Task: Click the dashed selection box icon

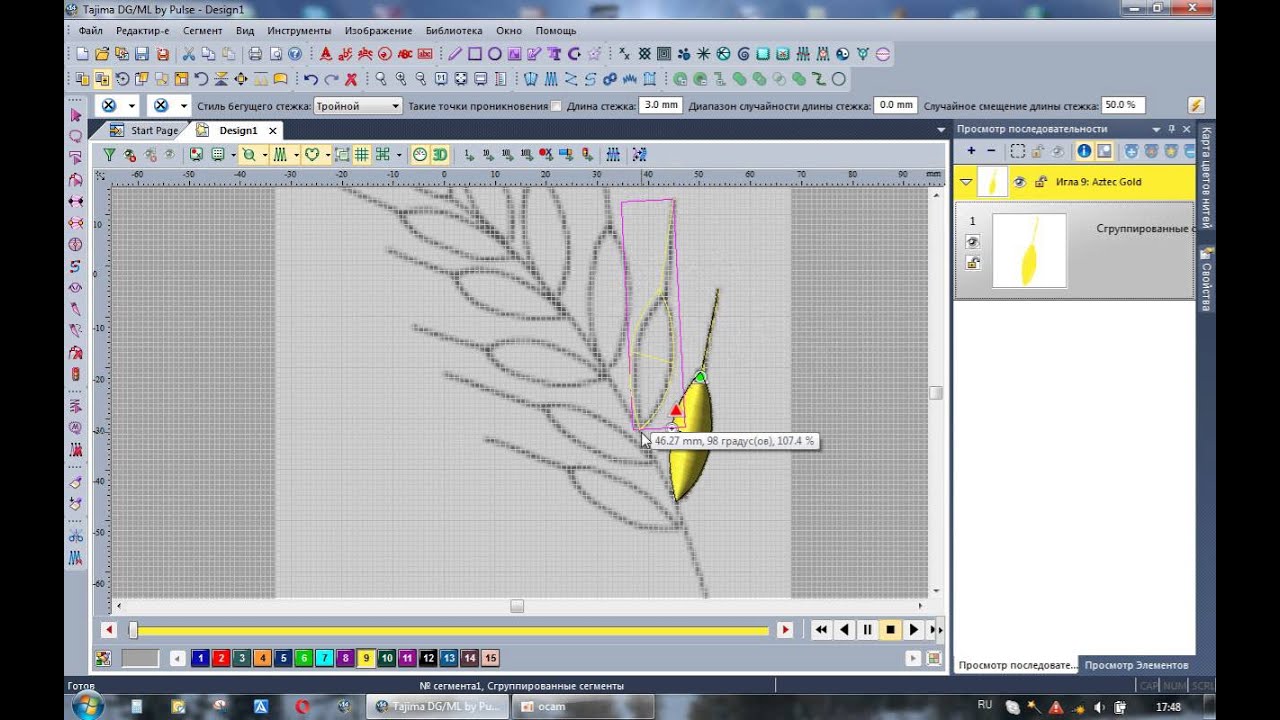Action: 1017,151
